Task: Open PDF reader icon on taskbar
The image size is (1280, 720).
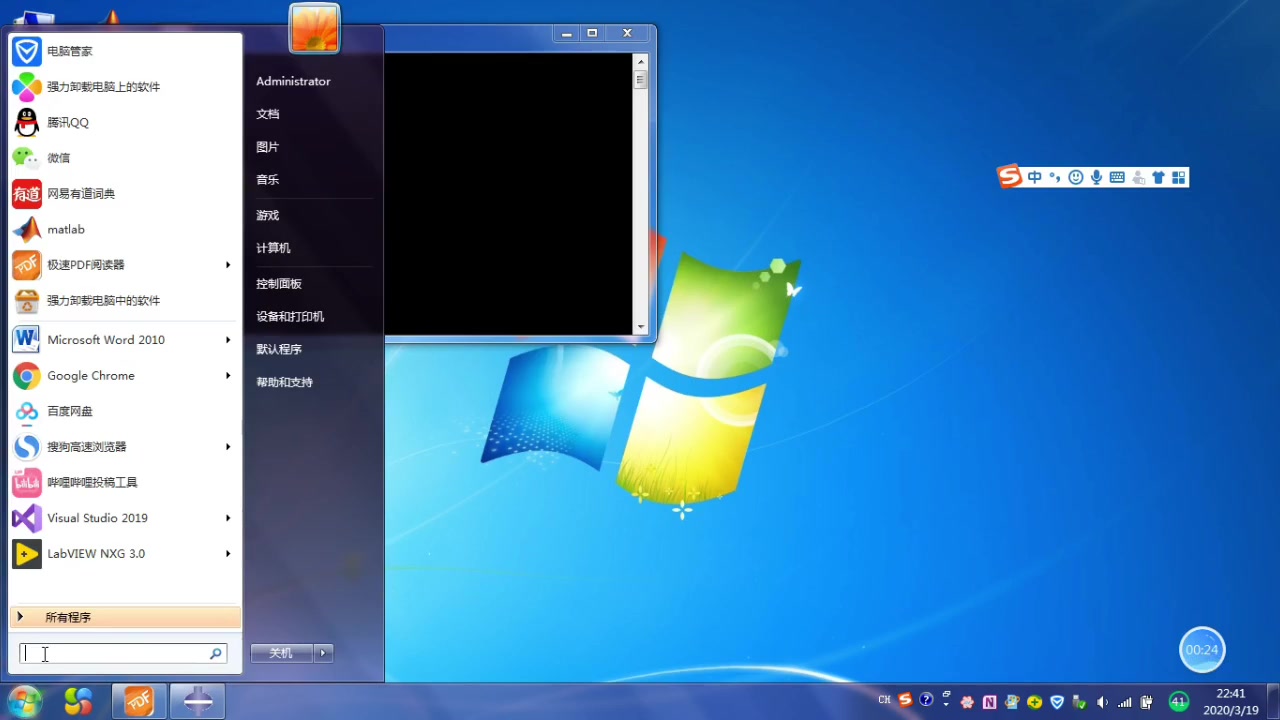Action: 139,702
